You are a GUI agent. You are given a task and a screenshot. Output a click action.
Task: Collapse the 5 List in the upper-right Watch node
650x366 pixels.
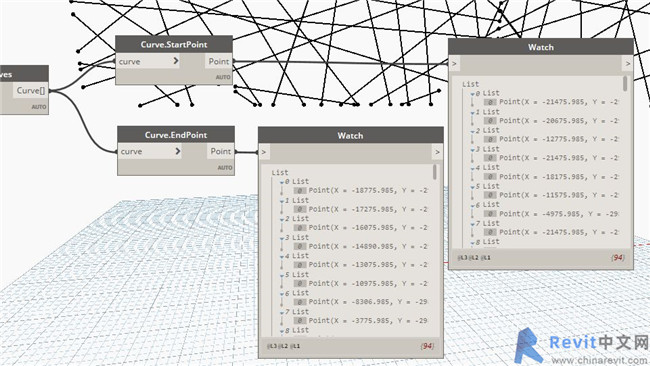click(x=472, y=187)
